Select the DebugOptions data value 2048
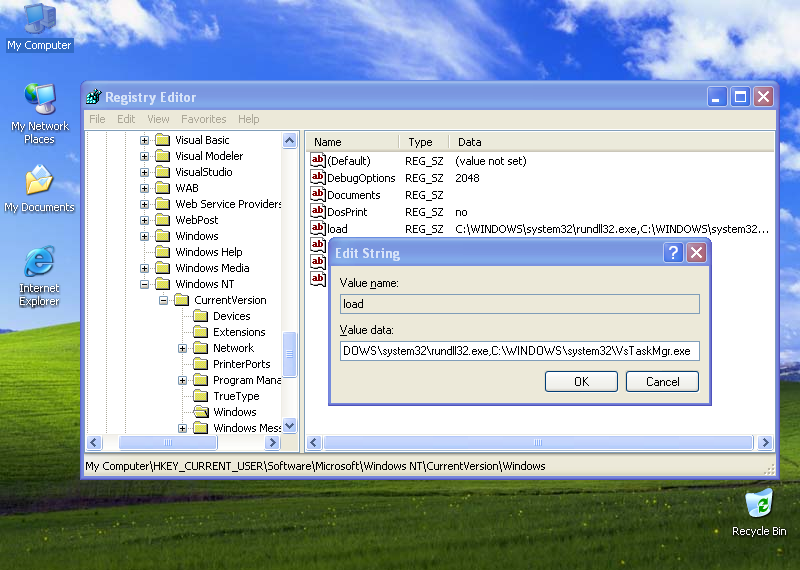 pos(467,178)
